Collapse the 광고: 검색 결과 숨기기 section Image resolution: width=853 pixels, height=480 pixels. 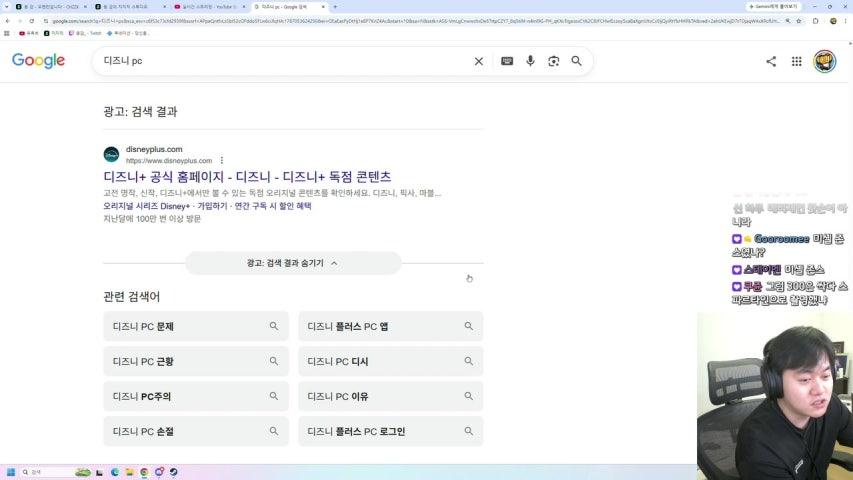(x=293, y=263)
